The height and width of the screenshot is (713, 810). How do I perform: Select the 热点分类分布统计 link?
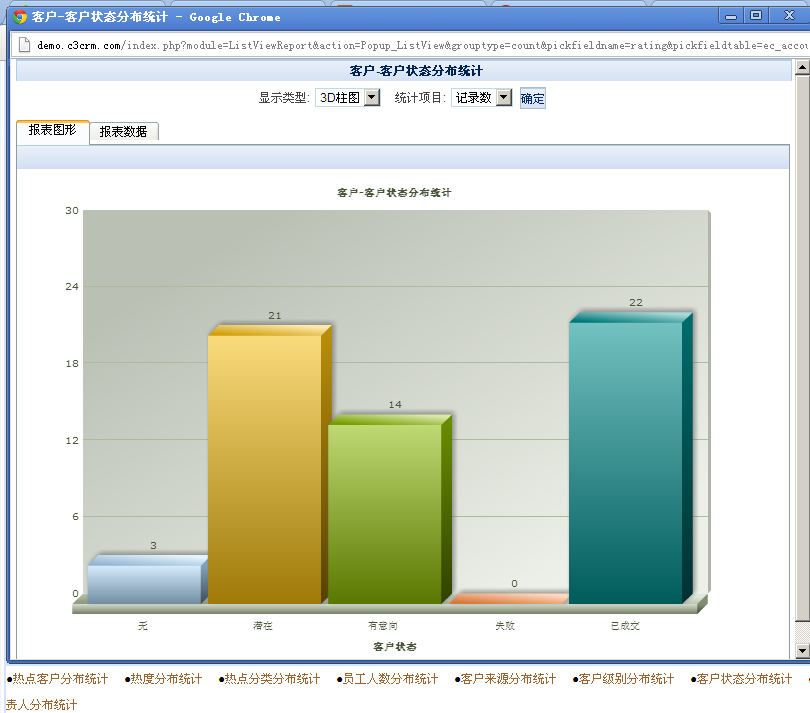(x=272, y=679)
